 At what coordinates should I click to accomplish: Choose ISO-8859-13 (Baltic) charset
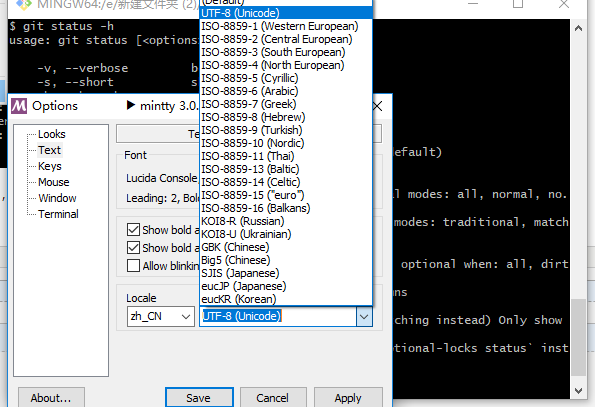click(286, 169)
